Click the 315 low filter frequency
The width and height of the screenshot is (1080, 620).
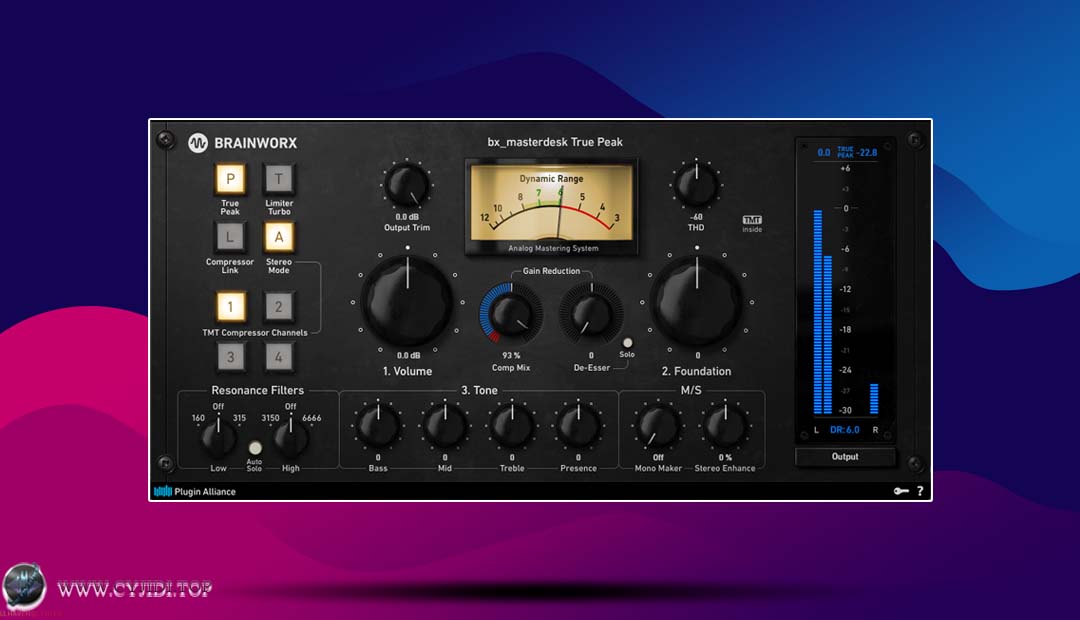pyautogui.click(x=239, y=417)
